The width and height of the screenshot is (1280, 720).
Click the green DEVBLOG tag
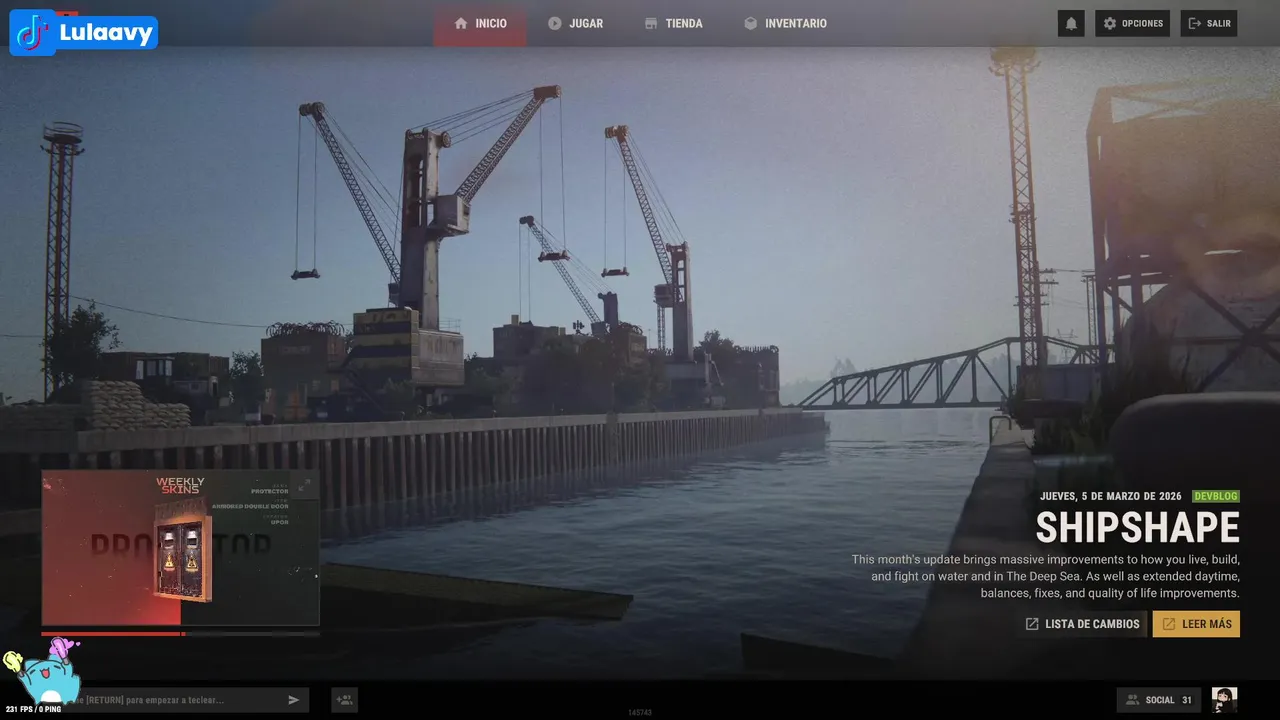[1216, 496]
